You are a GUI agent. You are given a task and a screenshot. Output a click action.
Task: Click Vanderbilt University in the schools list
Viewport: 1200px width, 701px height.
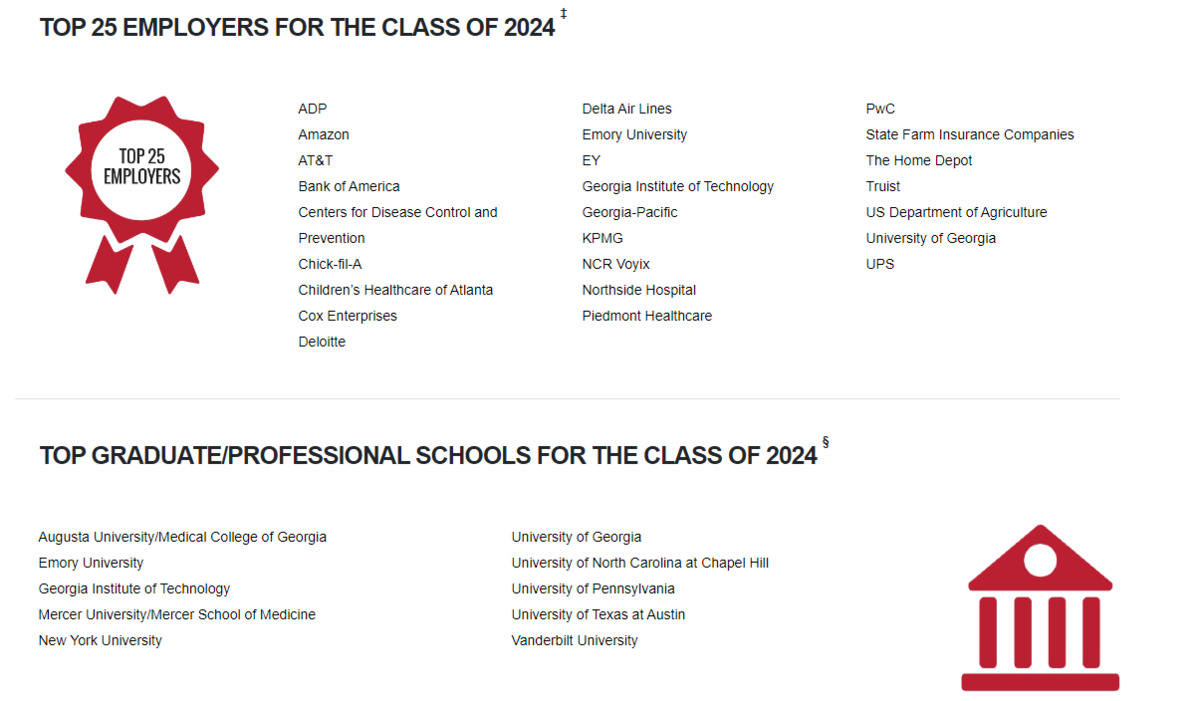(574, 641)
